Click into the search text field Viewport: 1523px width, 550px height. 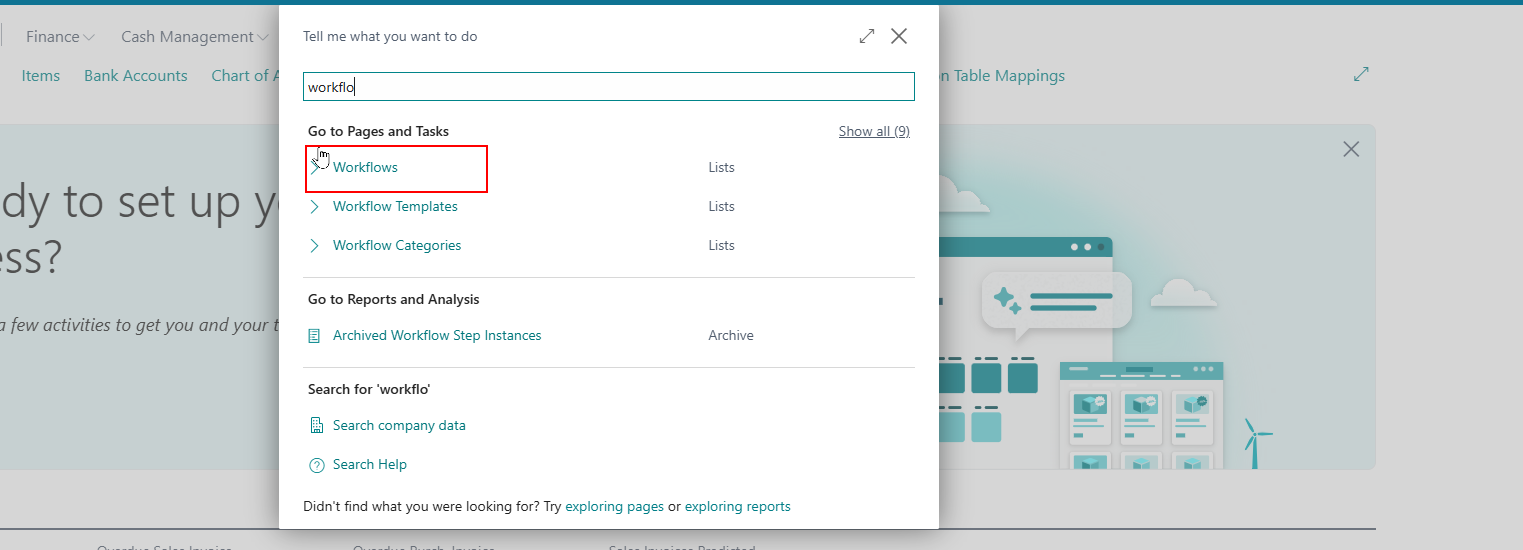[x=608, y=87]
